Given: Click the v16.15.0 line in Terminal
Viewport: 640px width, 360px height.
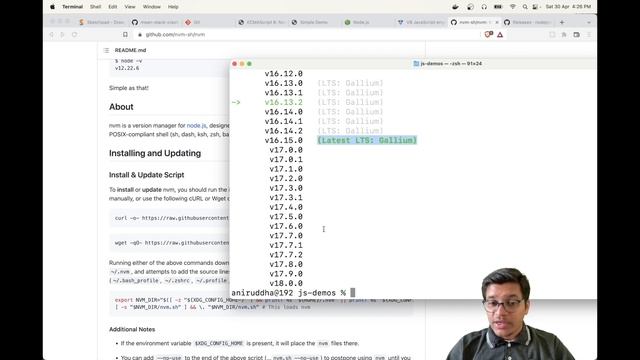Looking at the screenshot, I should tap(283, 140).
